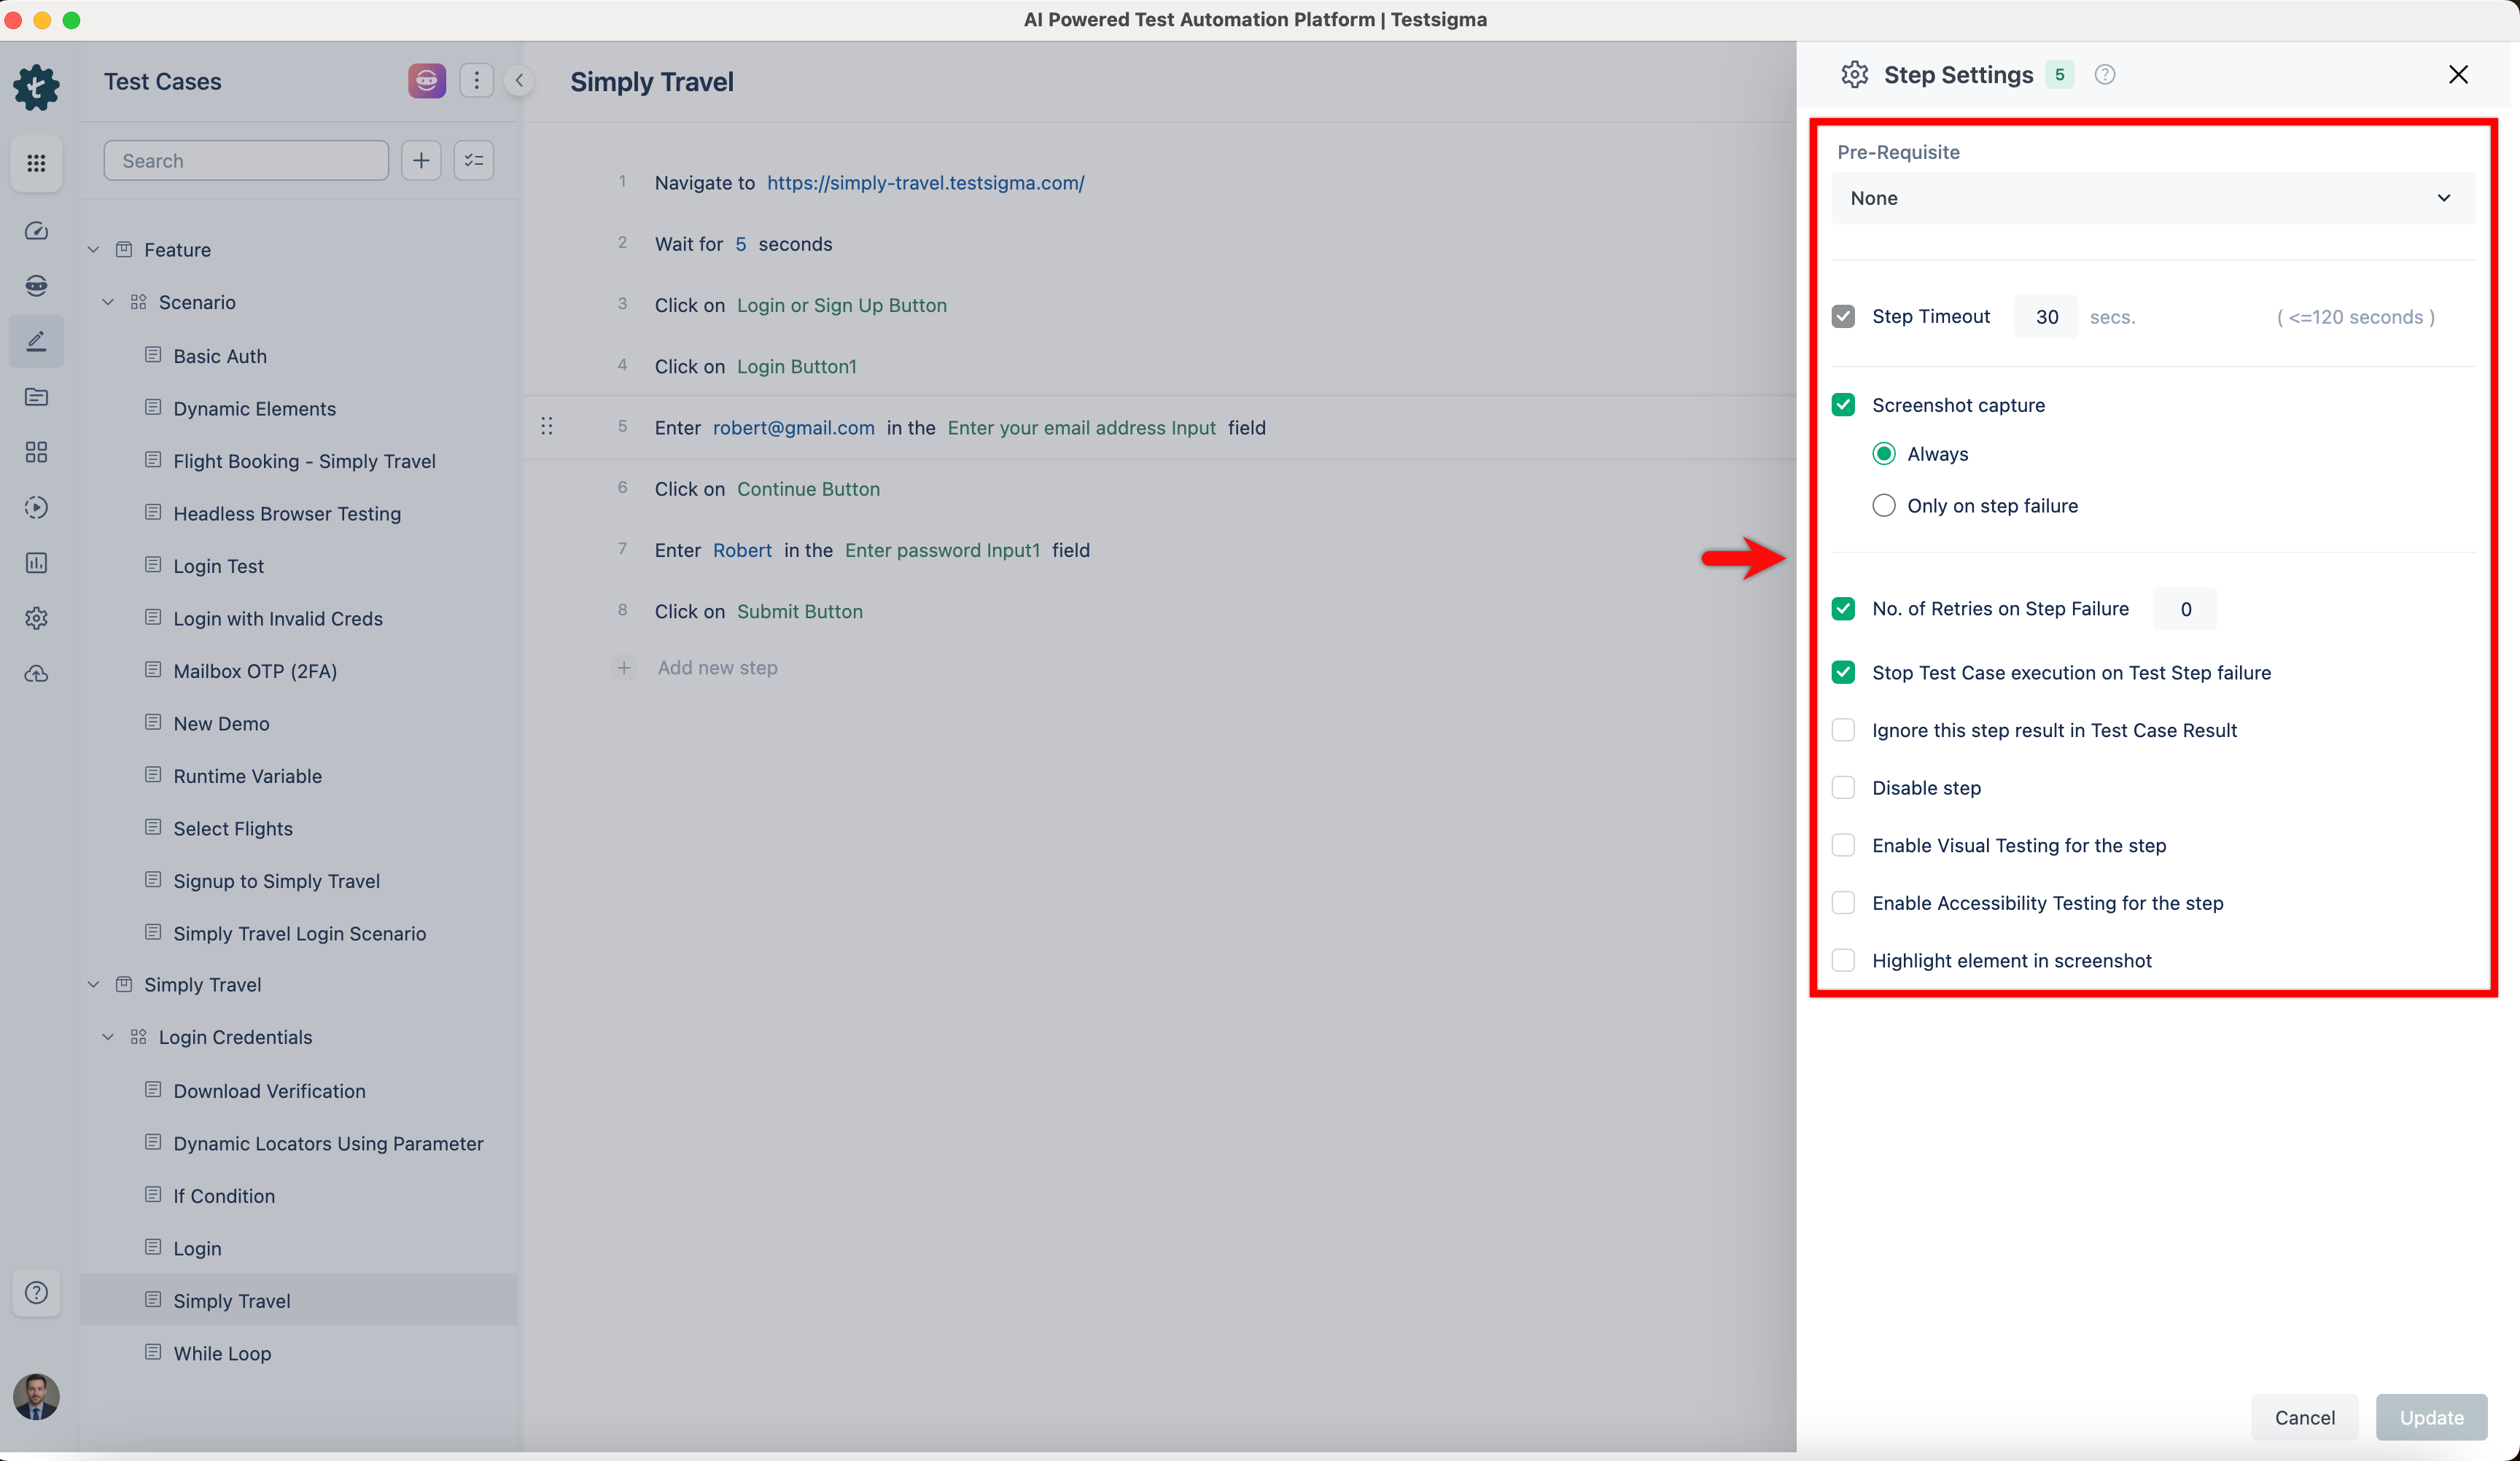The image size is (2520, 1461).
Task: Toggle No. of Retries on Step Failure
Action: (x=1843, y=609)
